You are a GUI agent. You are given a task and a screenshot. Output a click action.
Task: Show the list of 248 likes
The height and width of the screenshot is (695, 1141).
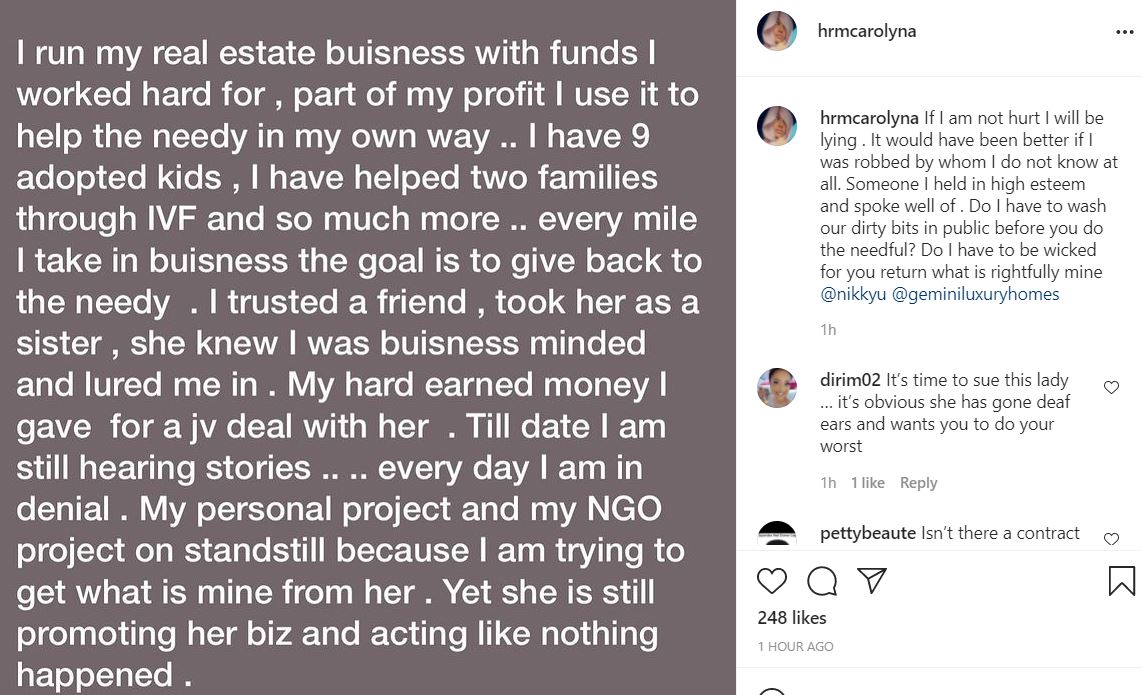tap(792, 618)
